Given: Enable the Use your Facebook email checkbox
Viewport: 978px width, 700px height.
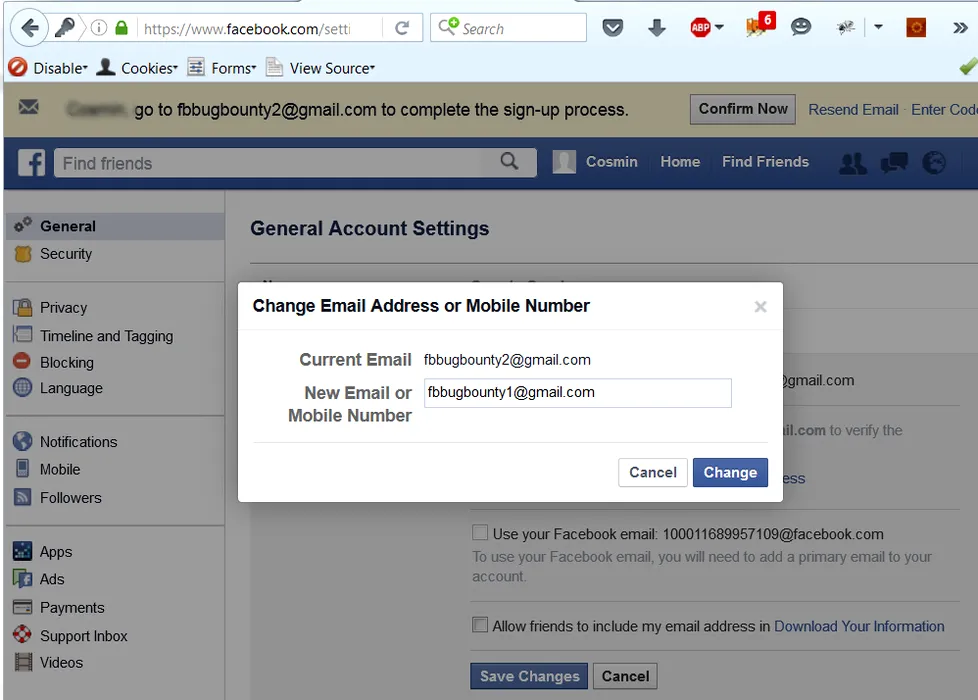Looking at the screenshot, I should click(x=480, y=533).
